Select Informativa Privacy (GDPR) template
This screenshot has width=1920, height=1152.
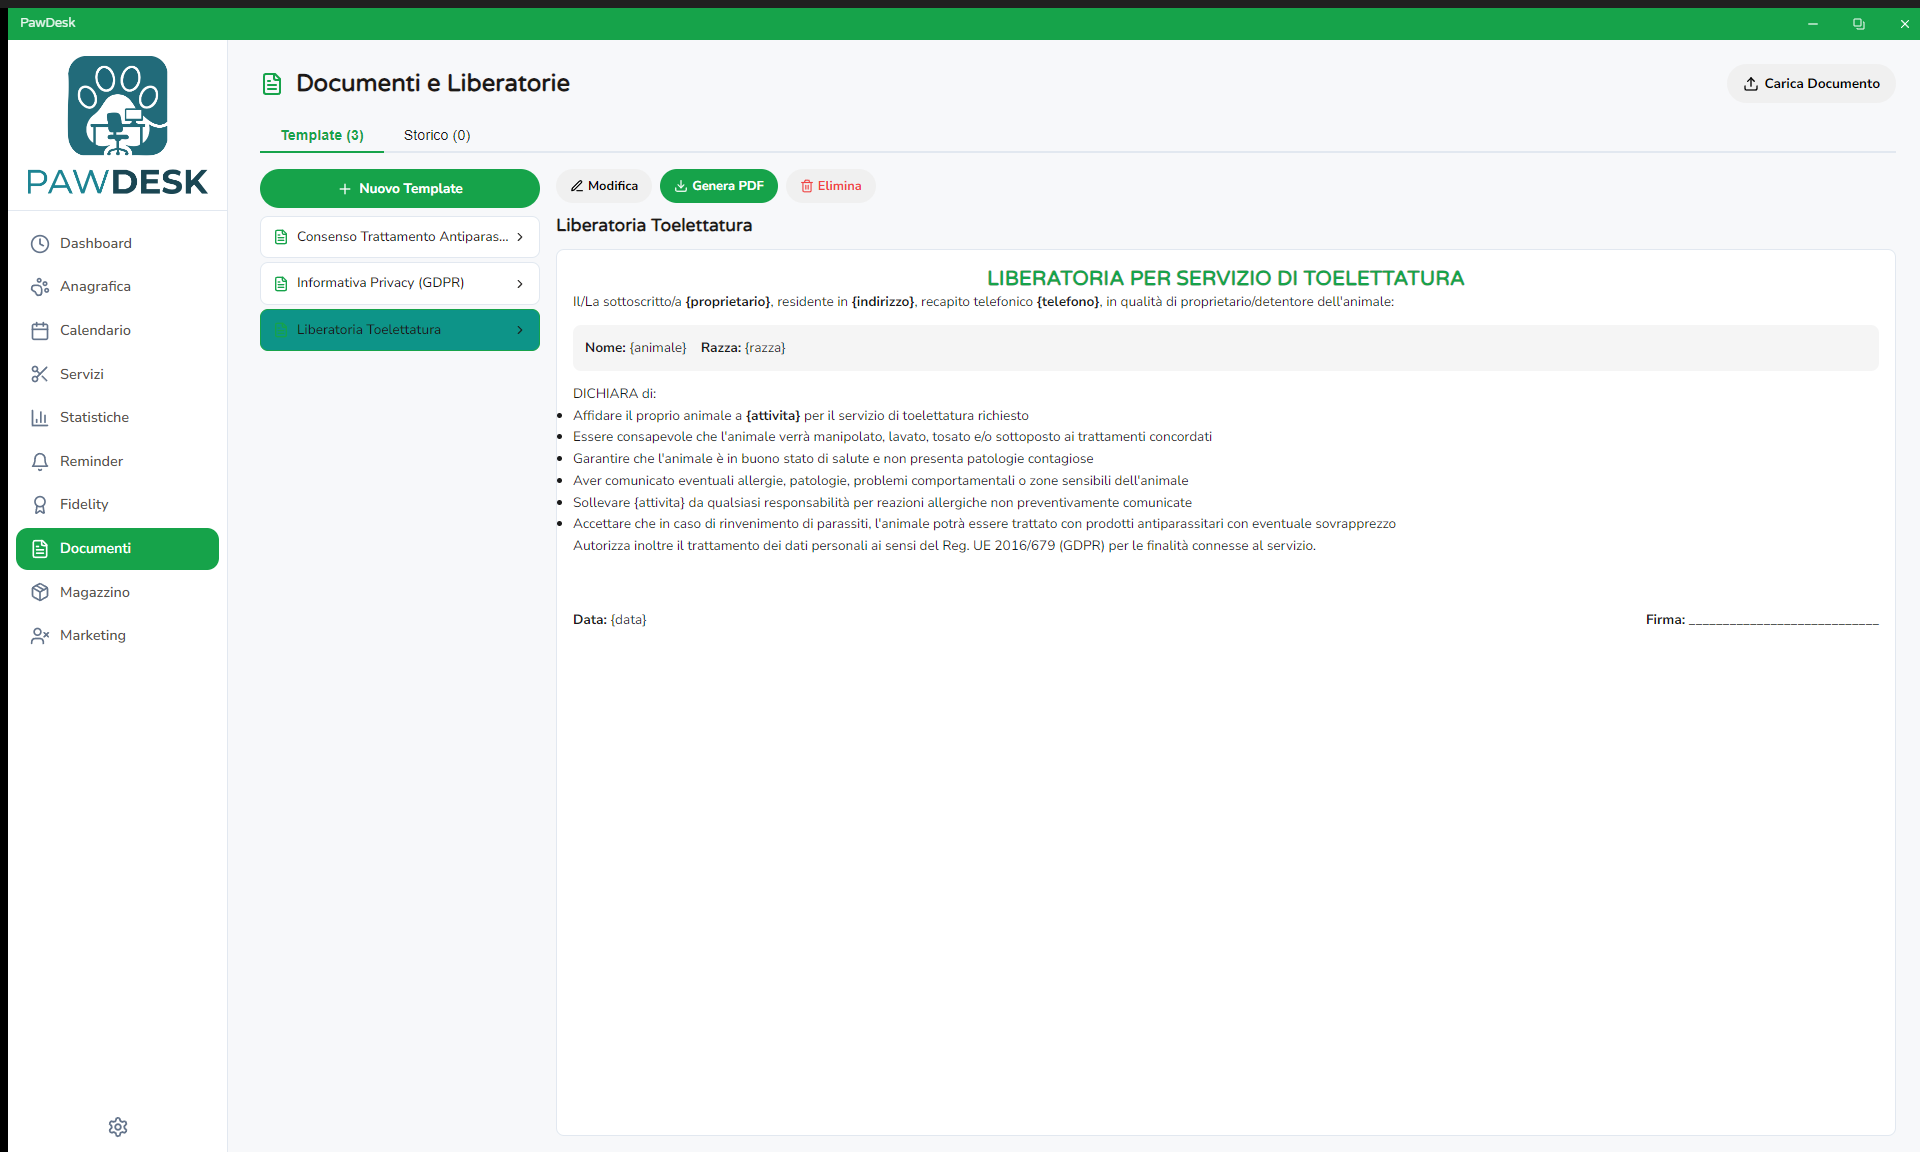400,284
